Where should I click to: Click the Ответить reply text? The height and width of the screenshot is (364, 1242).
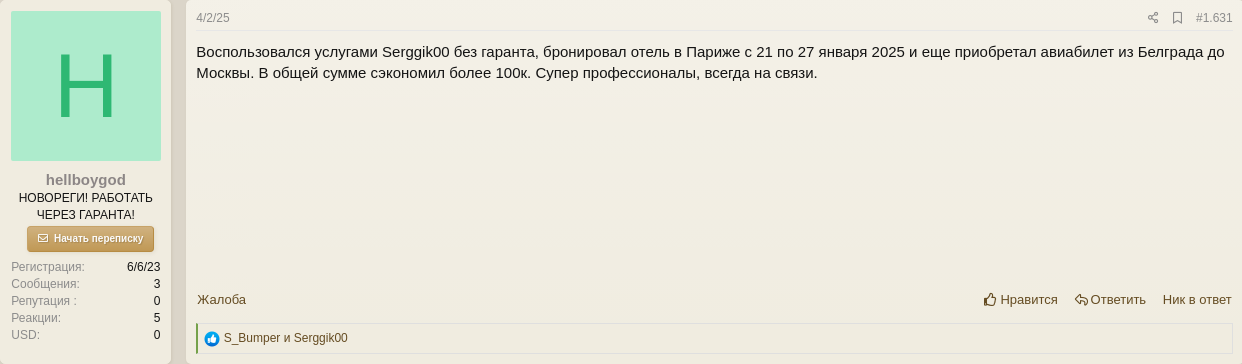pyautogui.click(x=1118, y=300)
